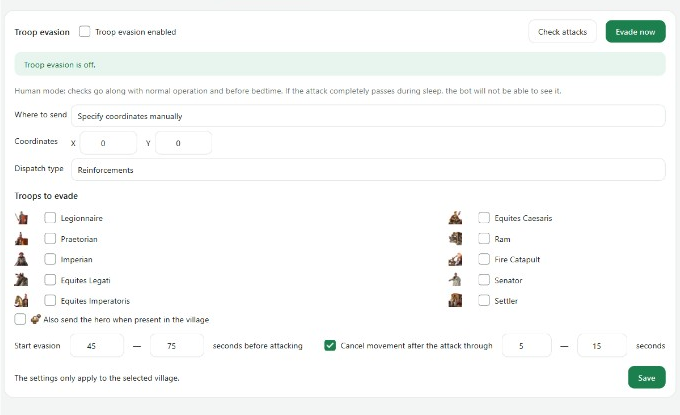
Task: Select the Ram checkbox
Action: point(484,239)
